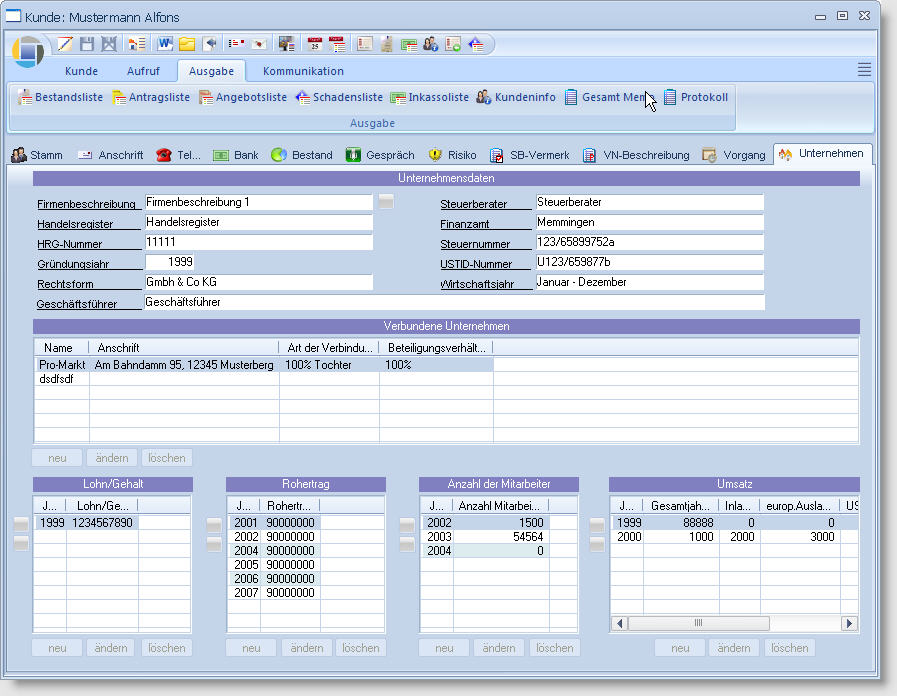This screenshot has height=696, width=897.
Task: Switch to the Kommunikation ribbon tab
Action: pyautogui.click(x=303, y=71)
